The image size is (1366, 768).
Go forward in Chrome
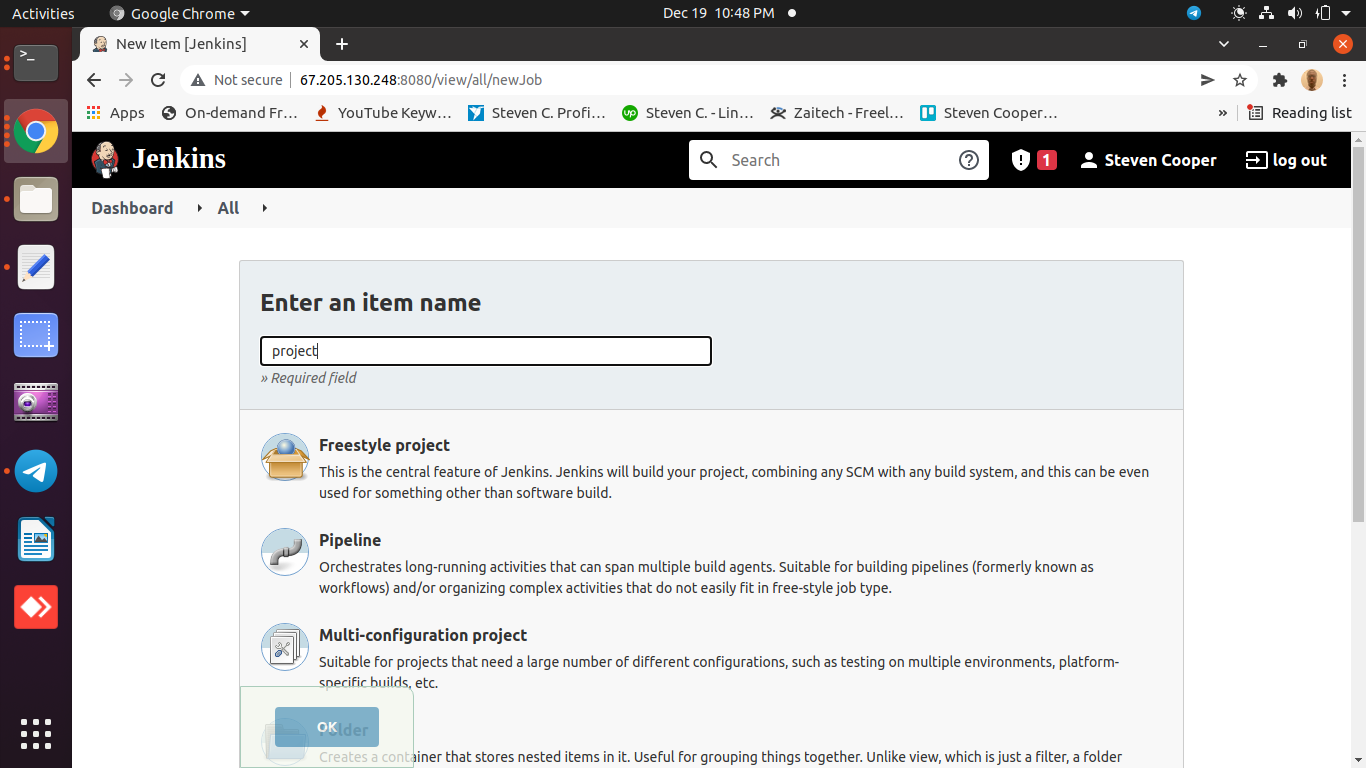coord(126,80)
